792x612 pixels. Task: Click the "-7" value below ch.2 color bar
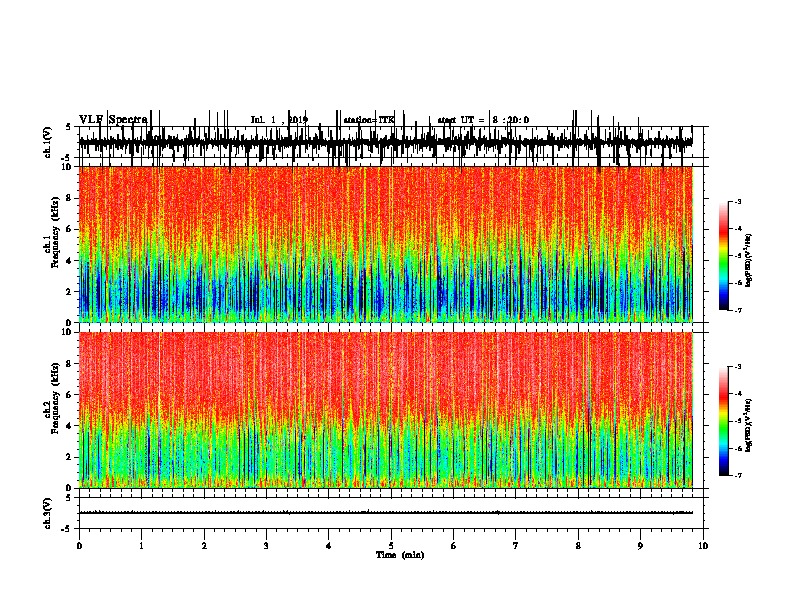(x=737, y=476)
